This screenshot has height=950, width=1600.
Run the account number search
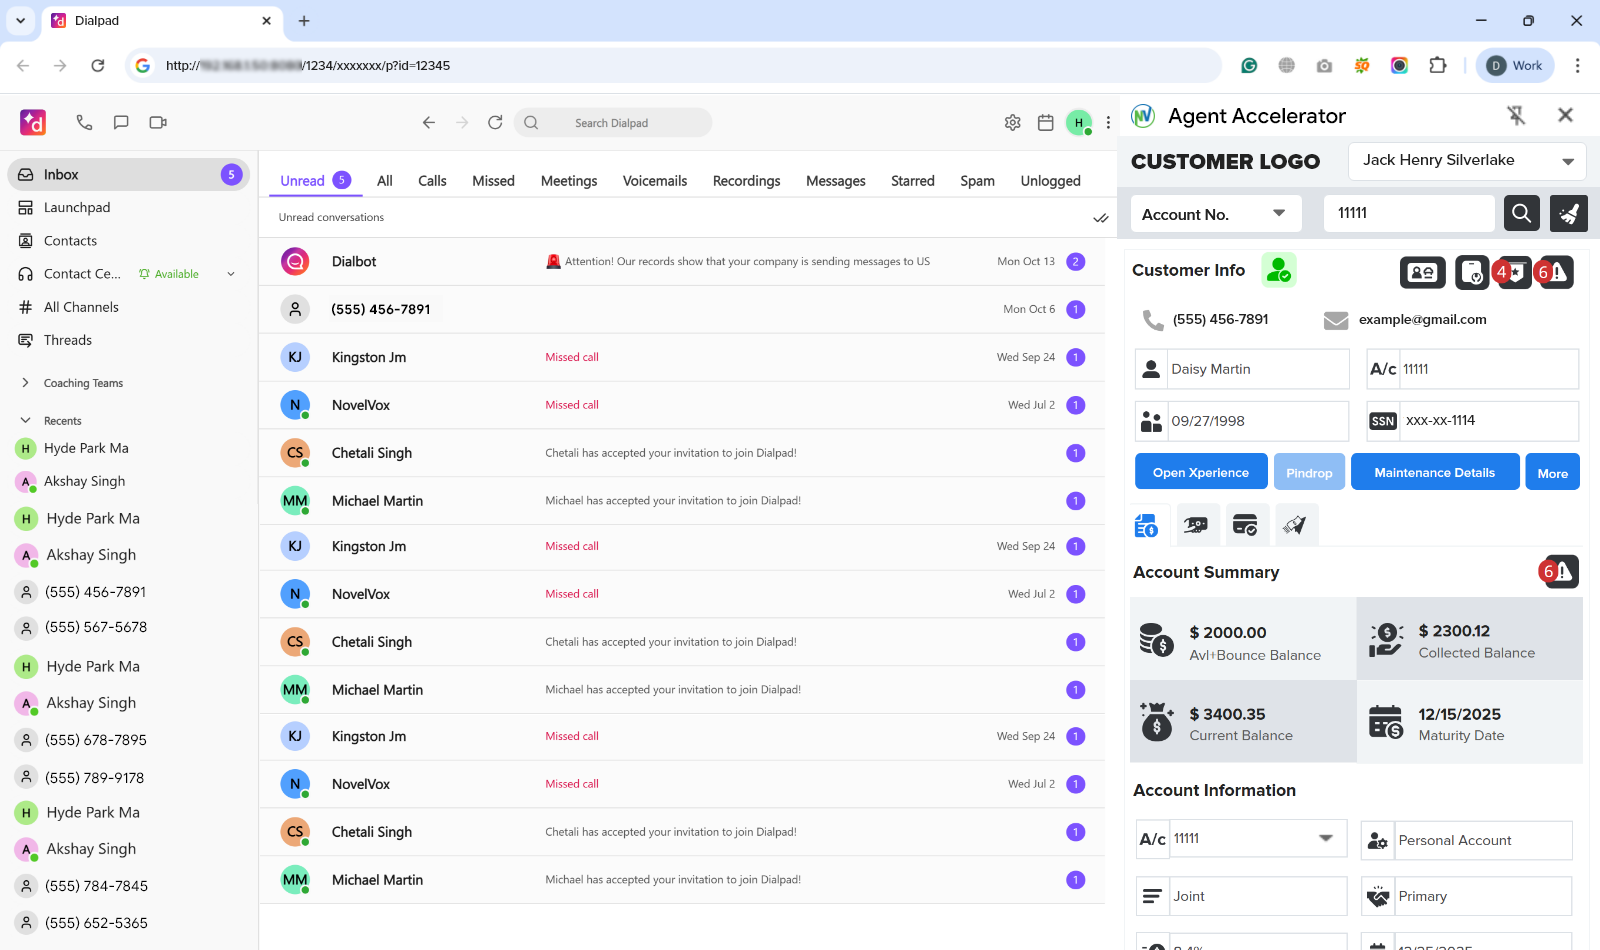1521,213
